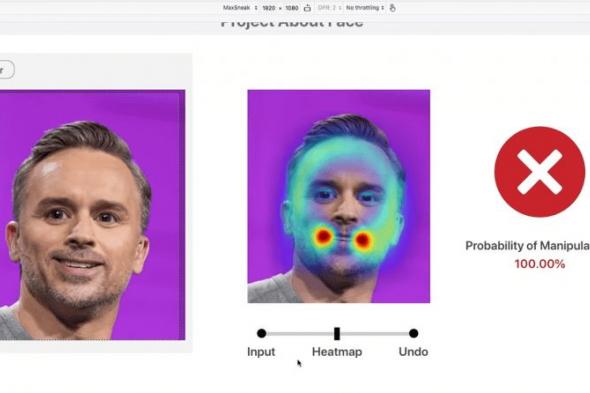Click the Undo endpoint dot on the slider
The image size is (590, 393).
coord(413,333)
